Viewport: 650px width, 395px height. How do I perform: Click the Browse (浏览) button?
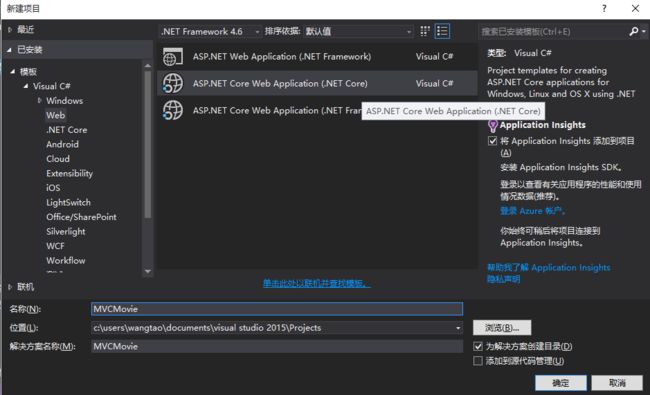(502, 328)
